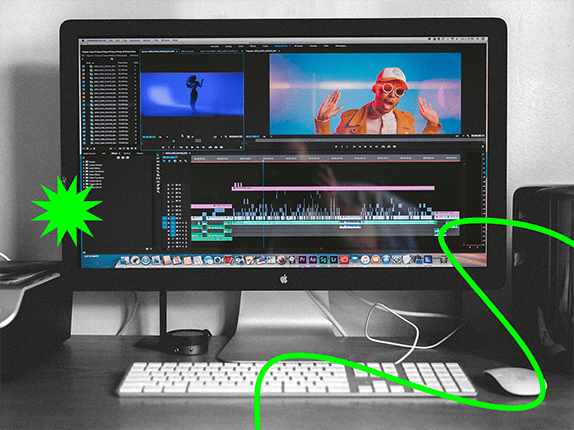
Task: Click the Project panel search field
Action: point(97,59)
